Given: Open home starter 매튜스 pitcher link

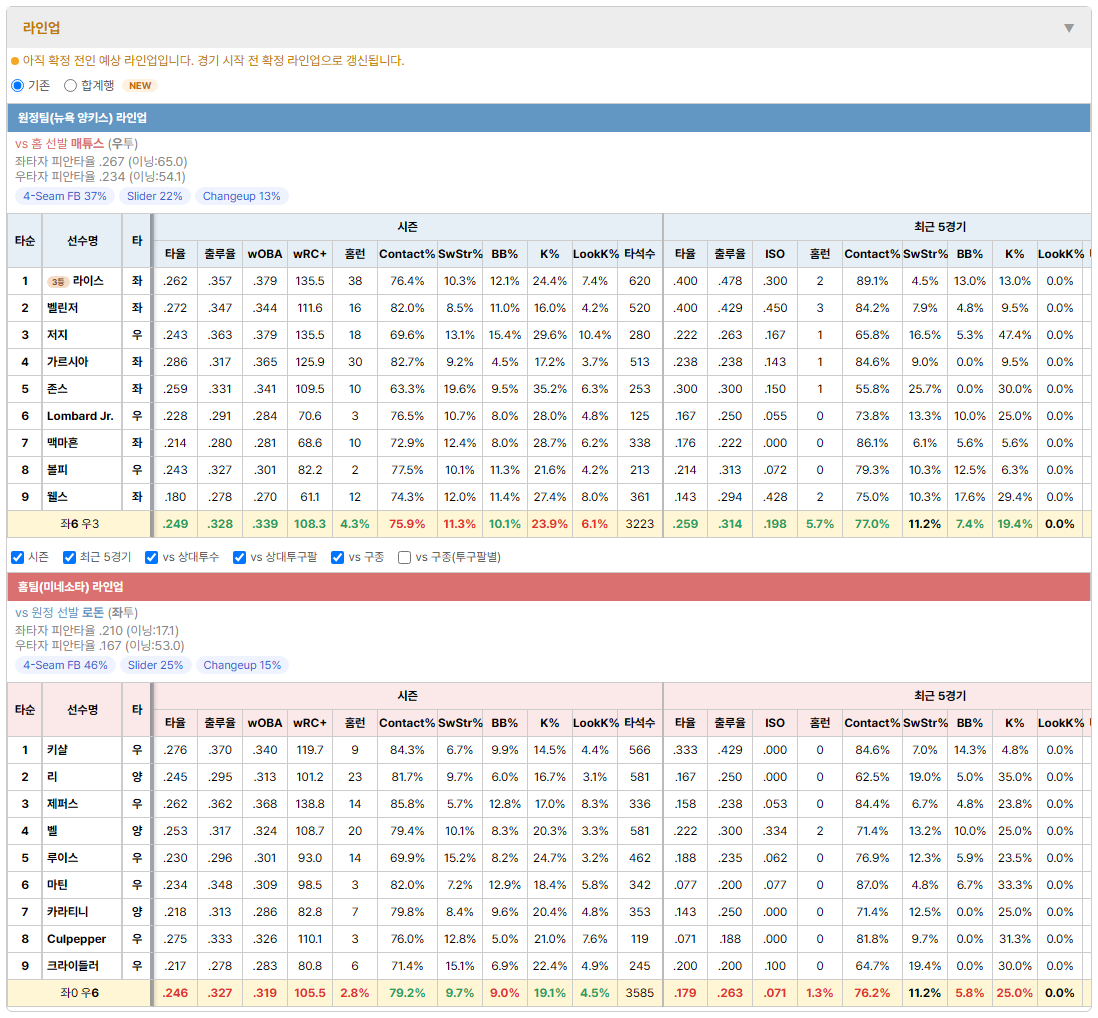Looking at the screenshot, I should (87, 144).
